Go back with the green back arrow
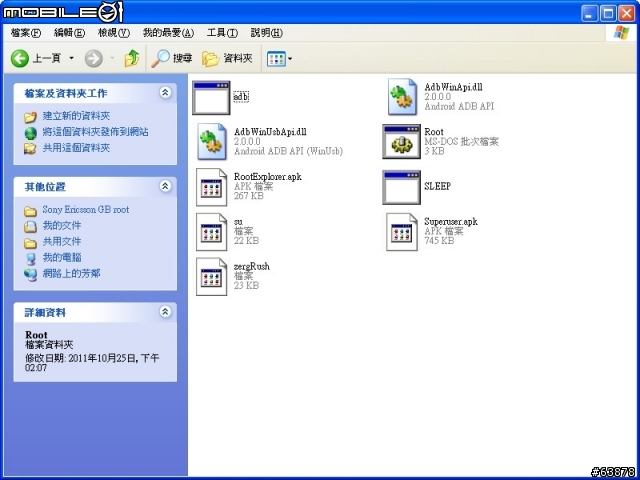The width and height of the screenshot is (640, 480). [20, 59]
